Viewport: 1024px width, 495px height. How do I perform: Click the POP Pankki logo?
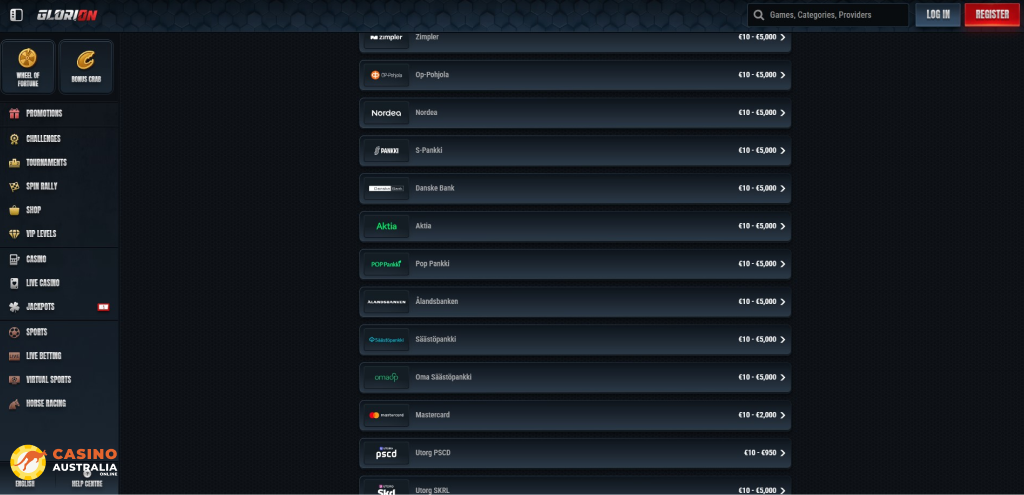click(387, 264)
